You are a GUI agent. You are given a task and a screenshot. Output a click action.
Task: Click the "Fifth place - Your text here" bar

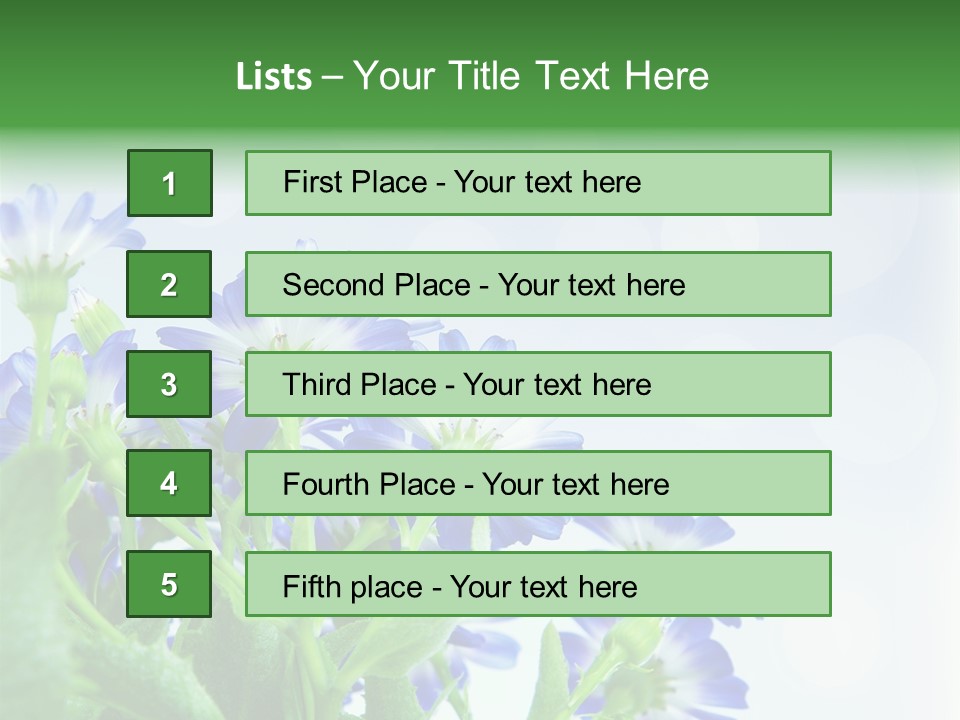click(x=538, y=584)
